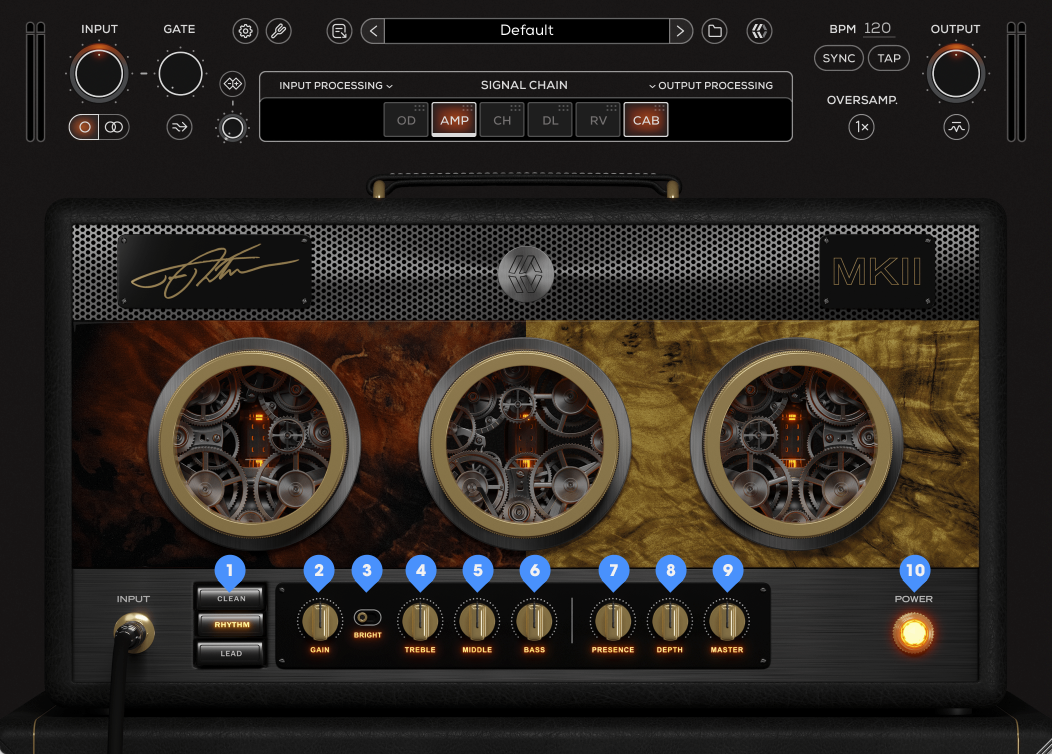Expand the Input Processing dropdown
This screenshot has width=1052, height=754.
(x=336, y=85)
